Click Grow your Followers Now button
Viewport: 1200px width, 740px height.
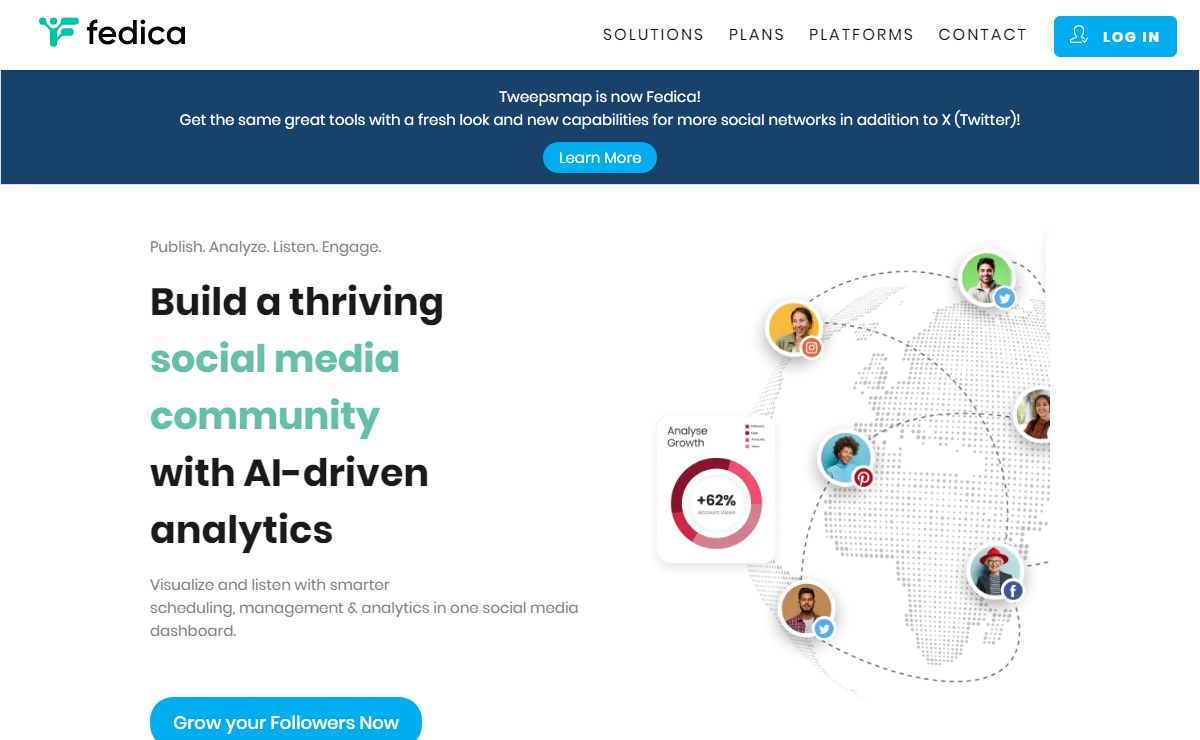[x=286, y=721]
